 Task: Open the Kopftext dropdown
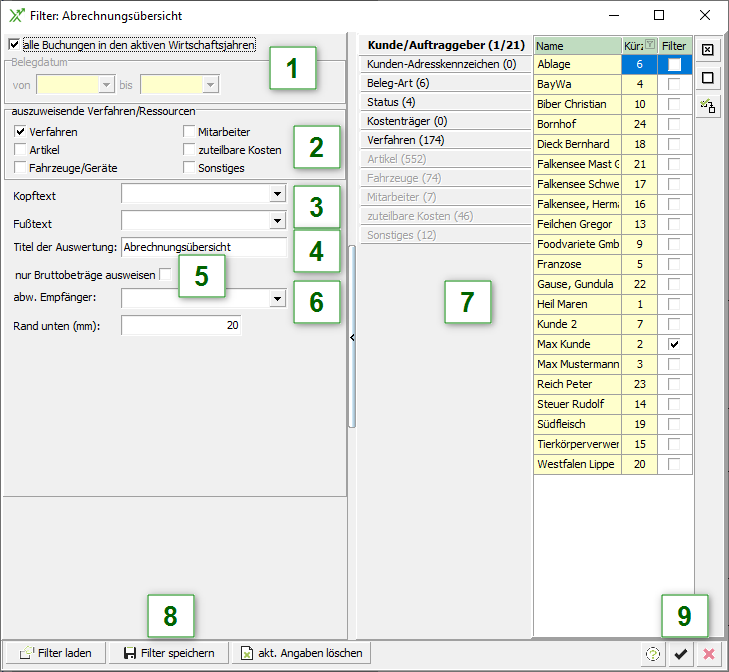277,194
